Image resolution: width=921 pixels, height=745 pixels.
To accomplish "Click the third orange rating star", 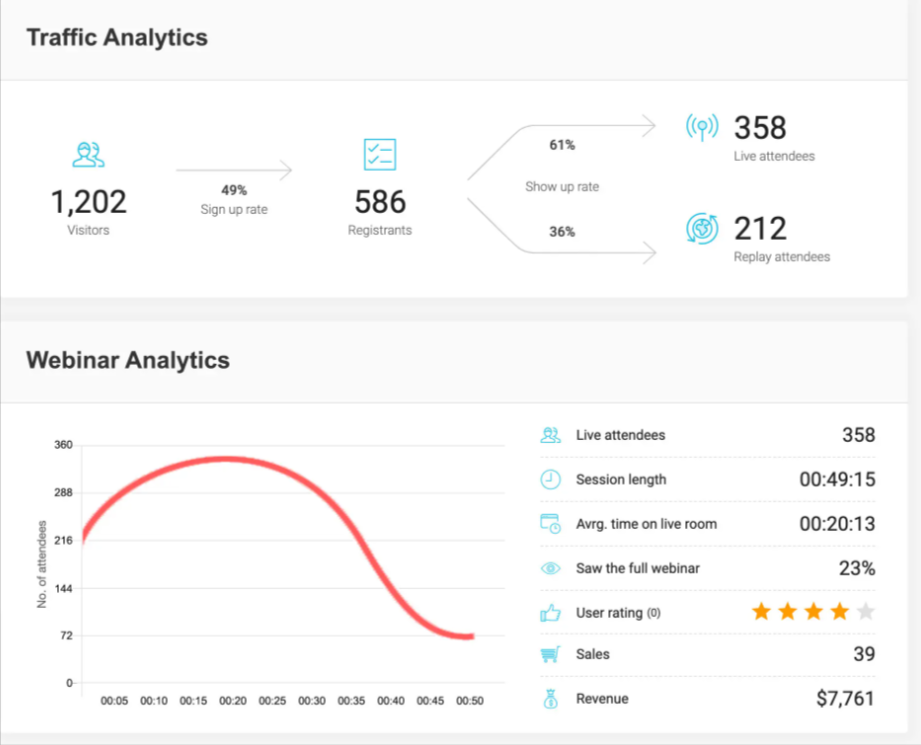I will point(814,612).
